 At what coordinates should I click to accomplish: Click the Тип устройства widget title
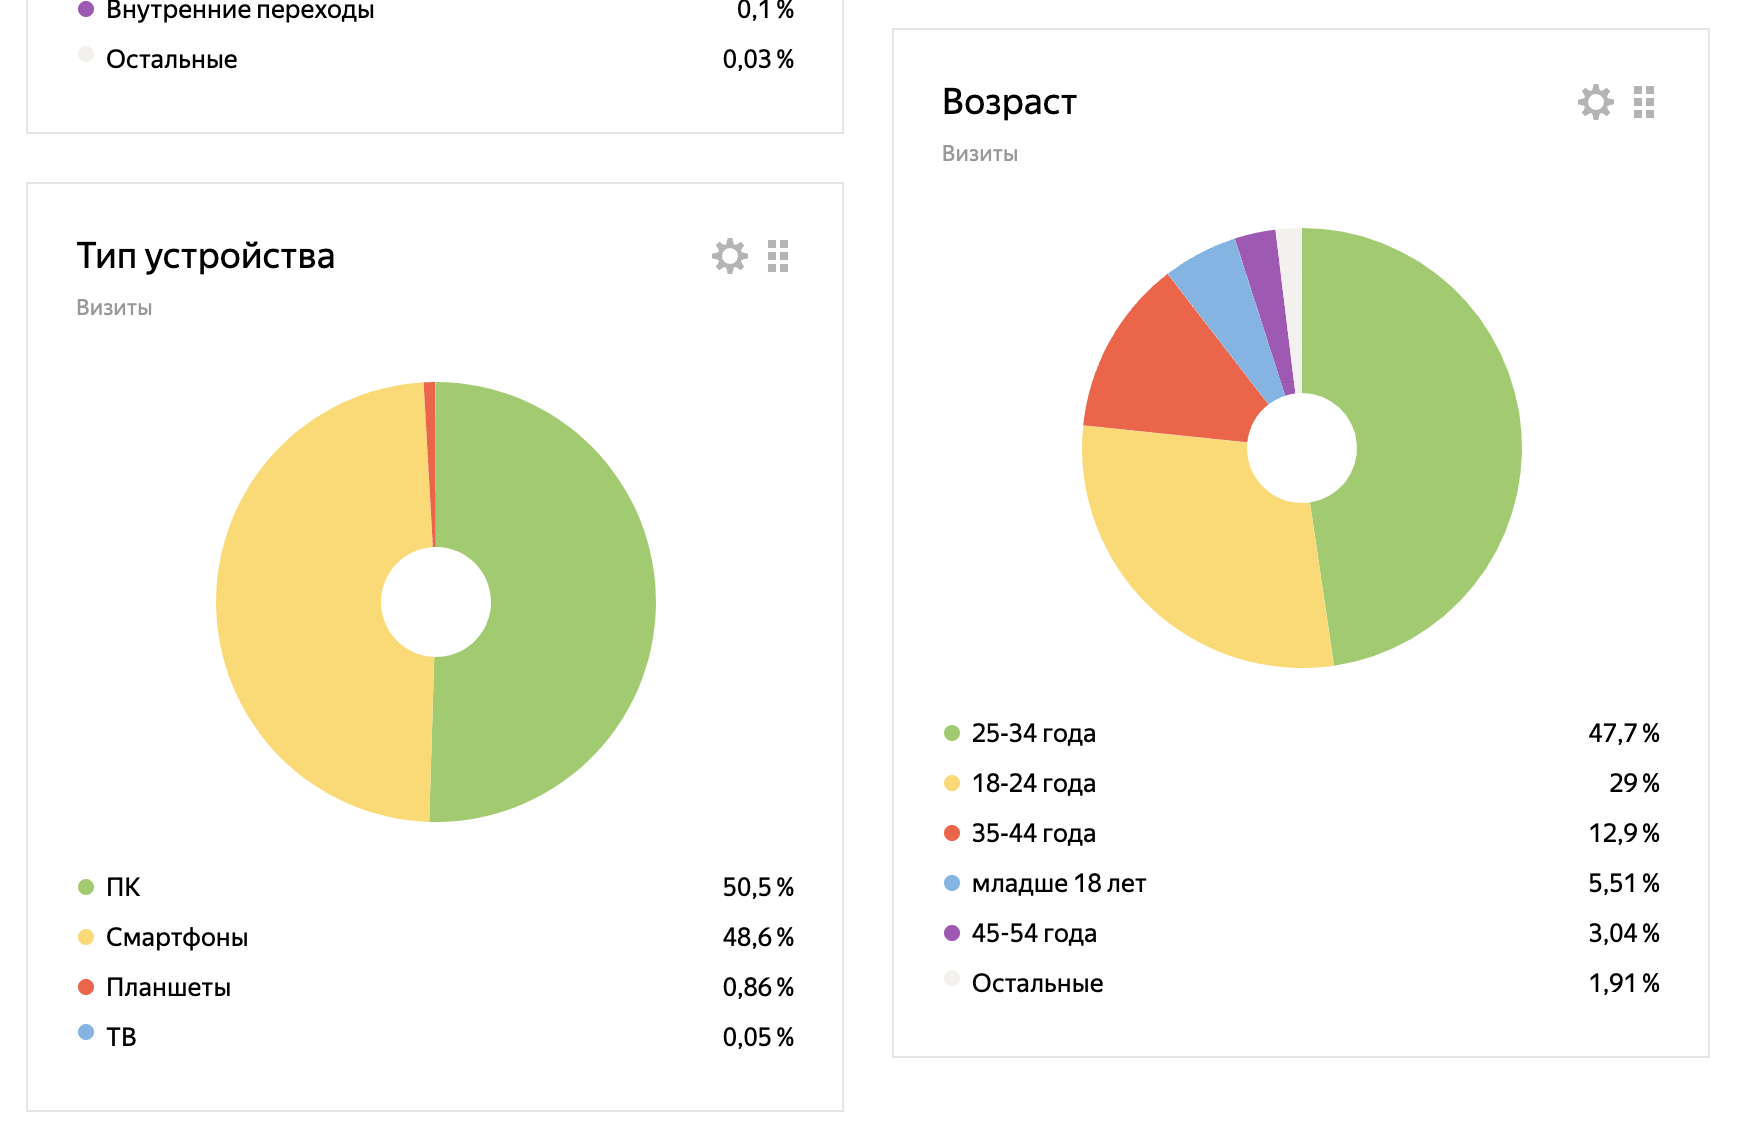point(205,256)
